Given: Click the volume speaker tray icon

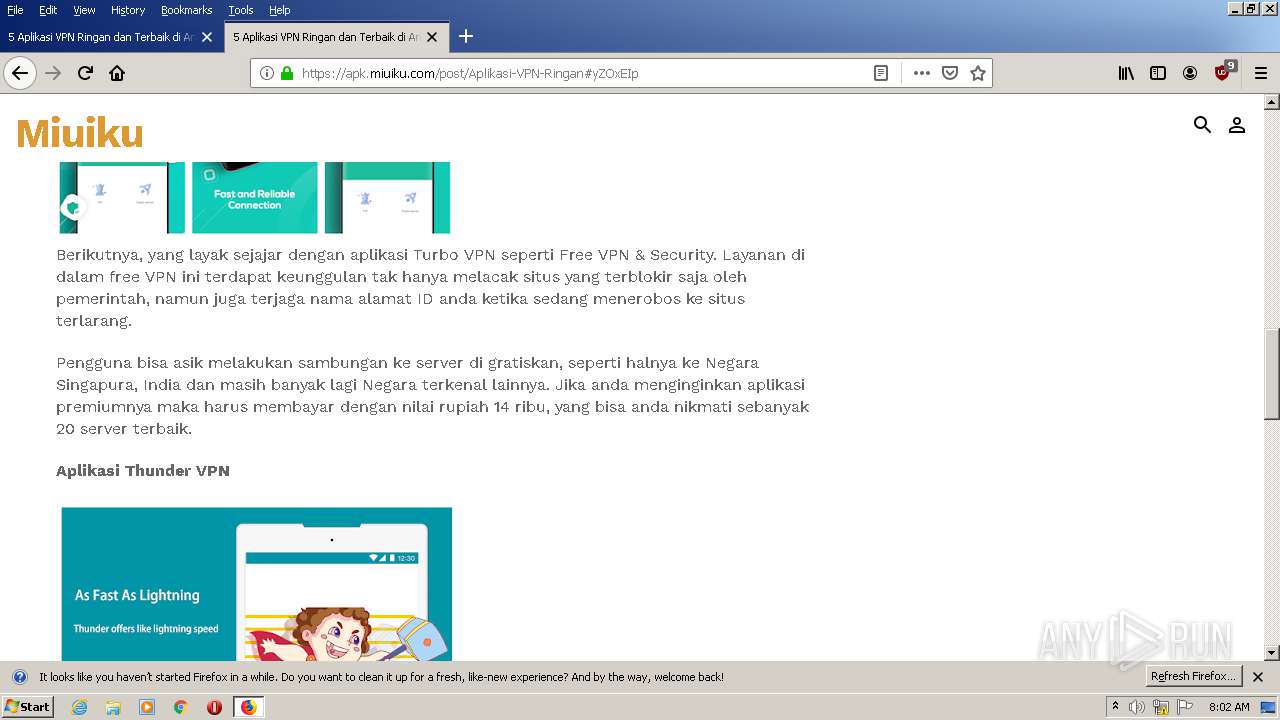Looking at the screenshot, I should coord(1137,707).
